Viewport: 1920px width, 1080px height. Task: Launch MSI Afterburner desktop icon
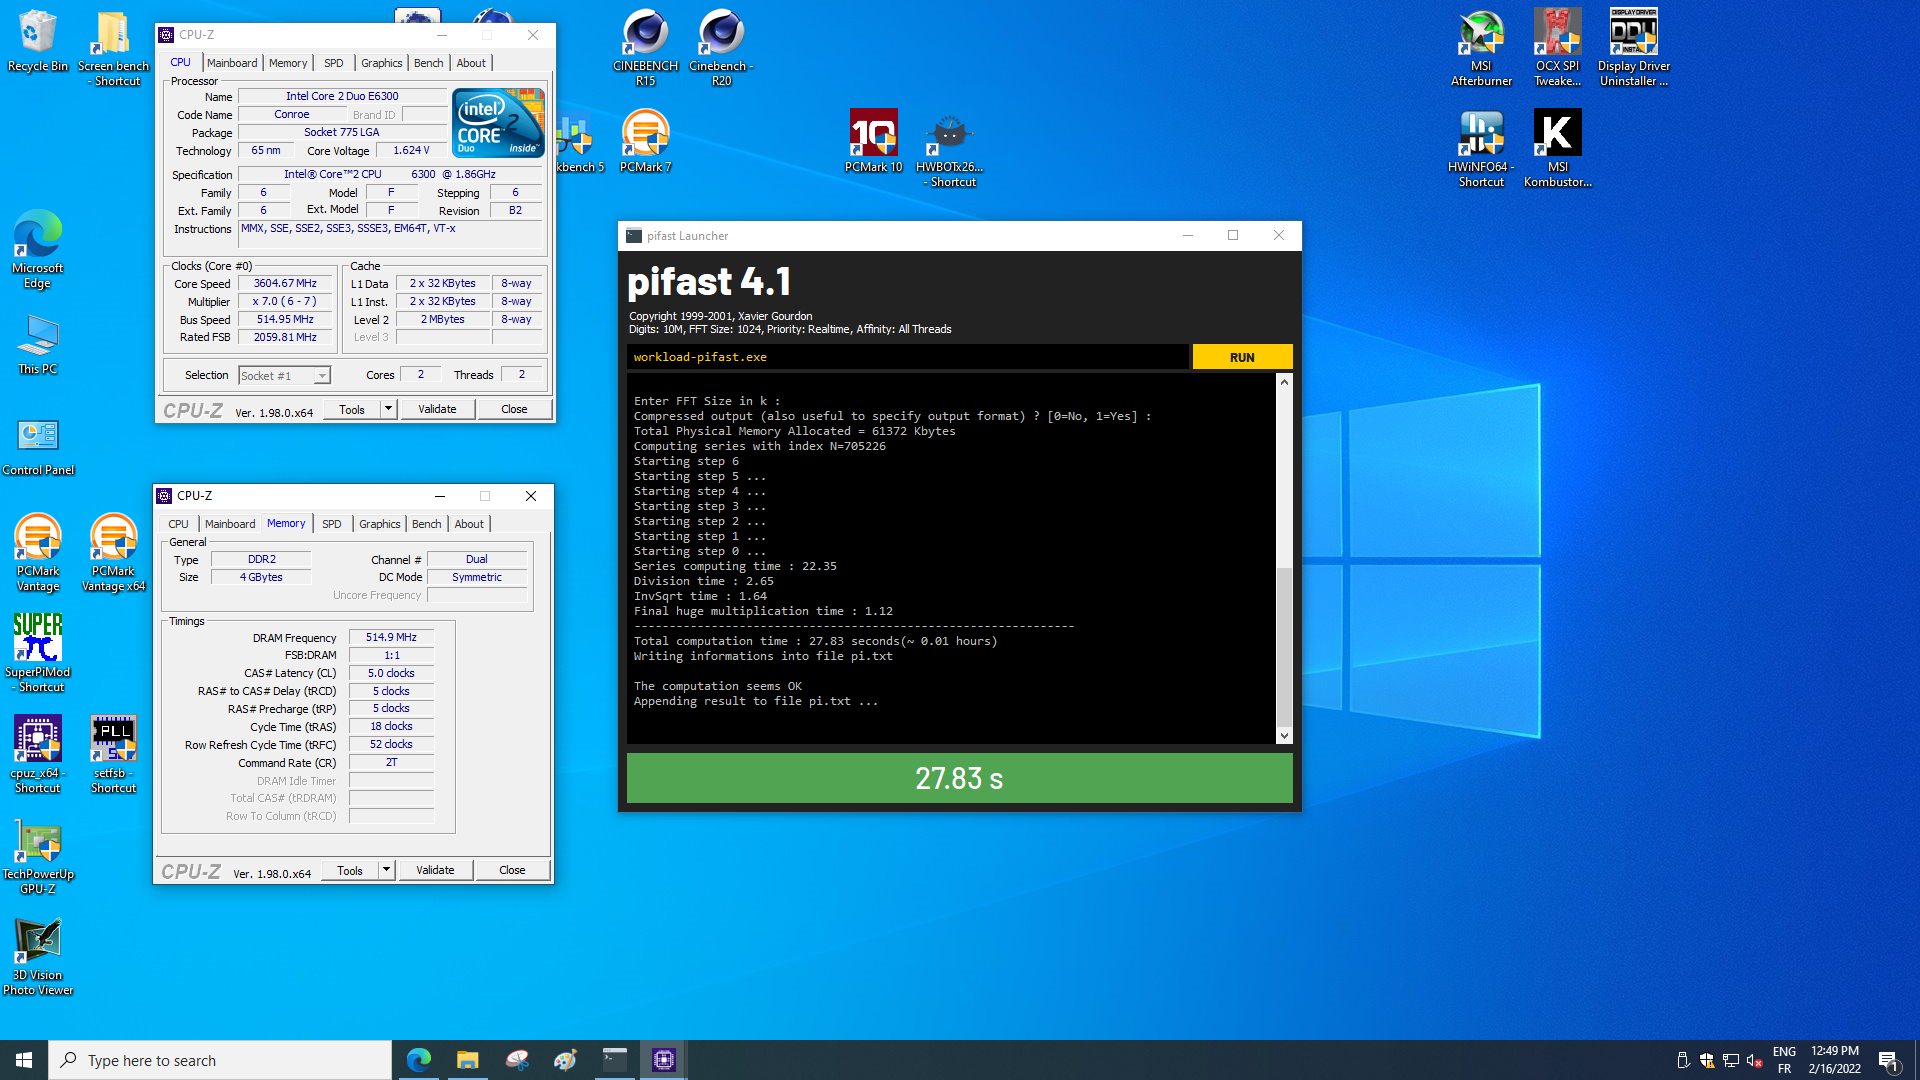[1481, 47]
